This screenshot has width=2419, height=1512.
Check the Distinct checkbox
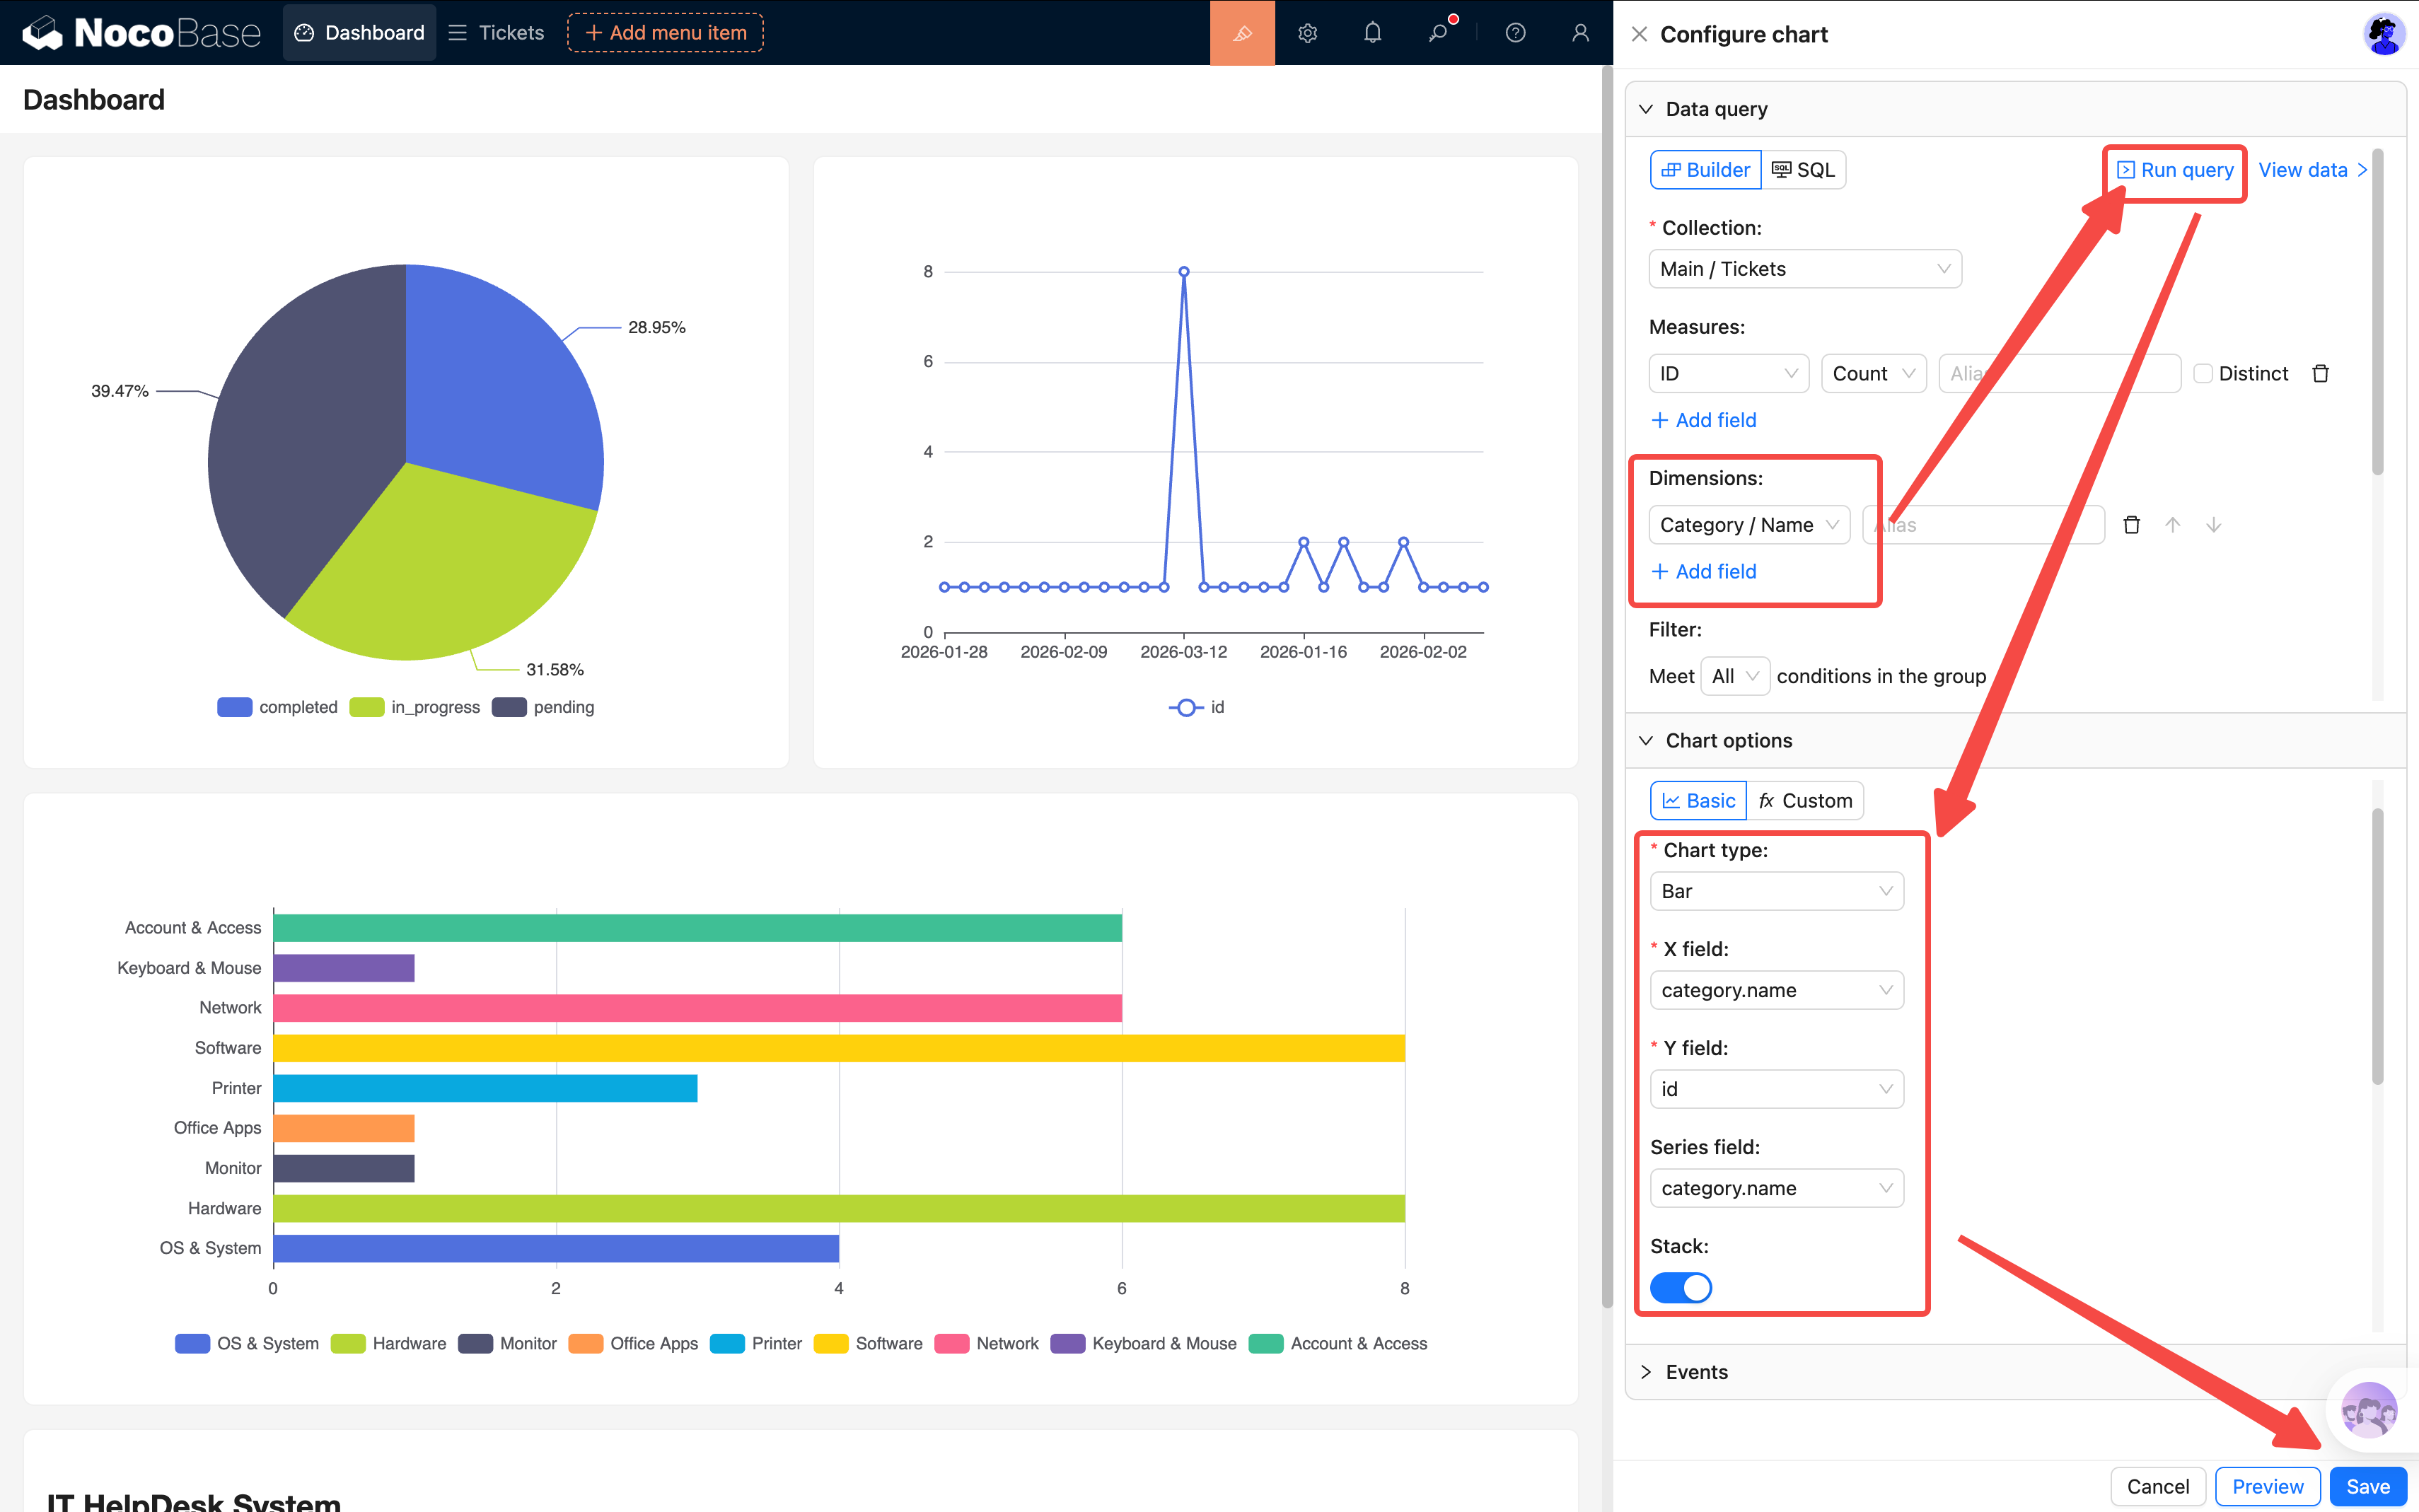point(2203,373)
